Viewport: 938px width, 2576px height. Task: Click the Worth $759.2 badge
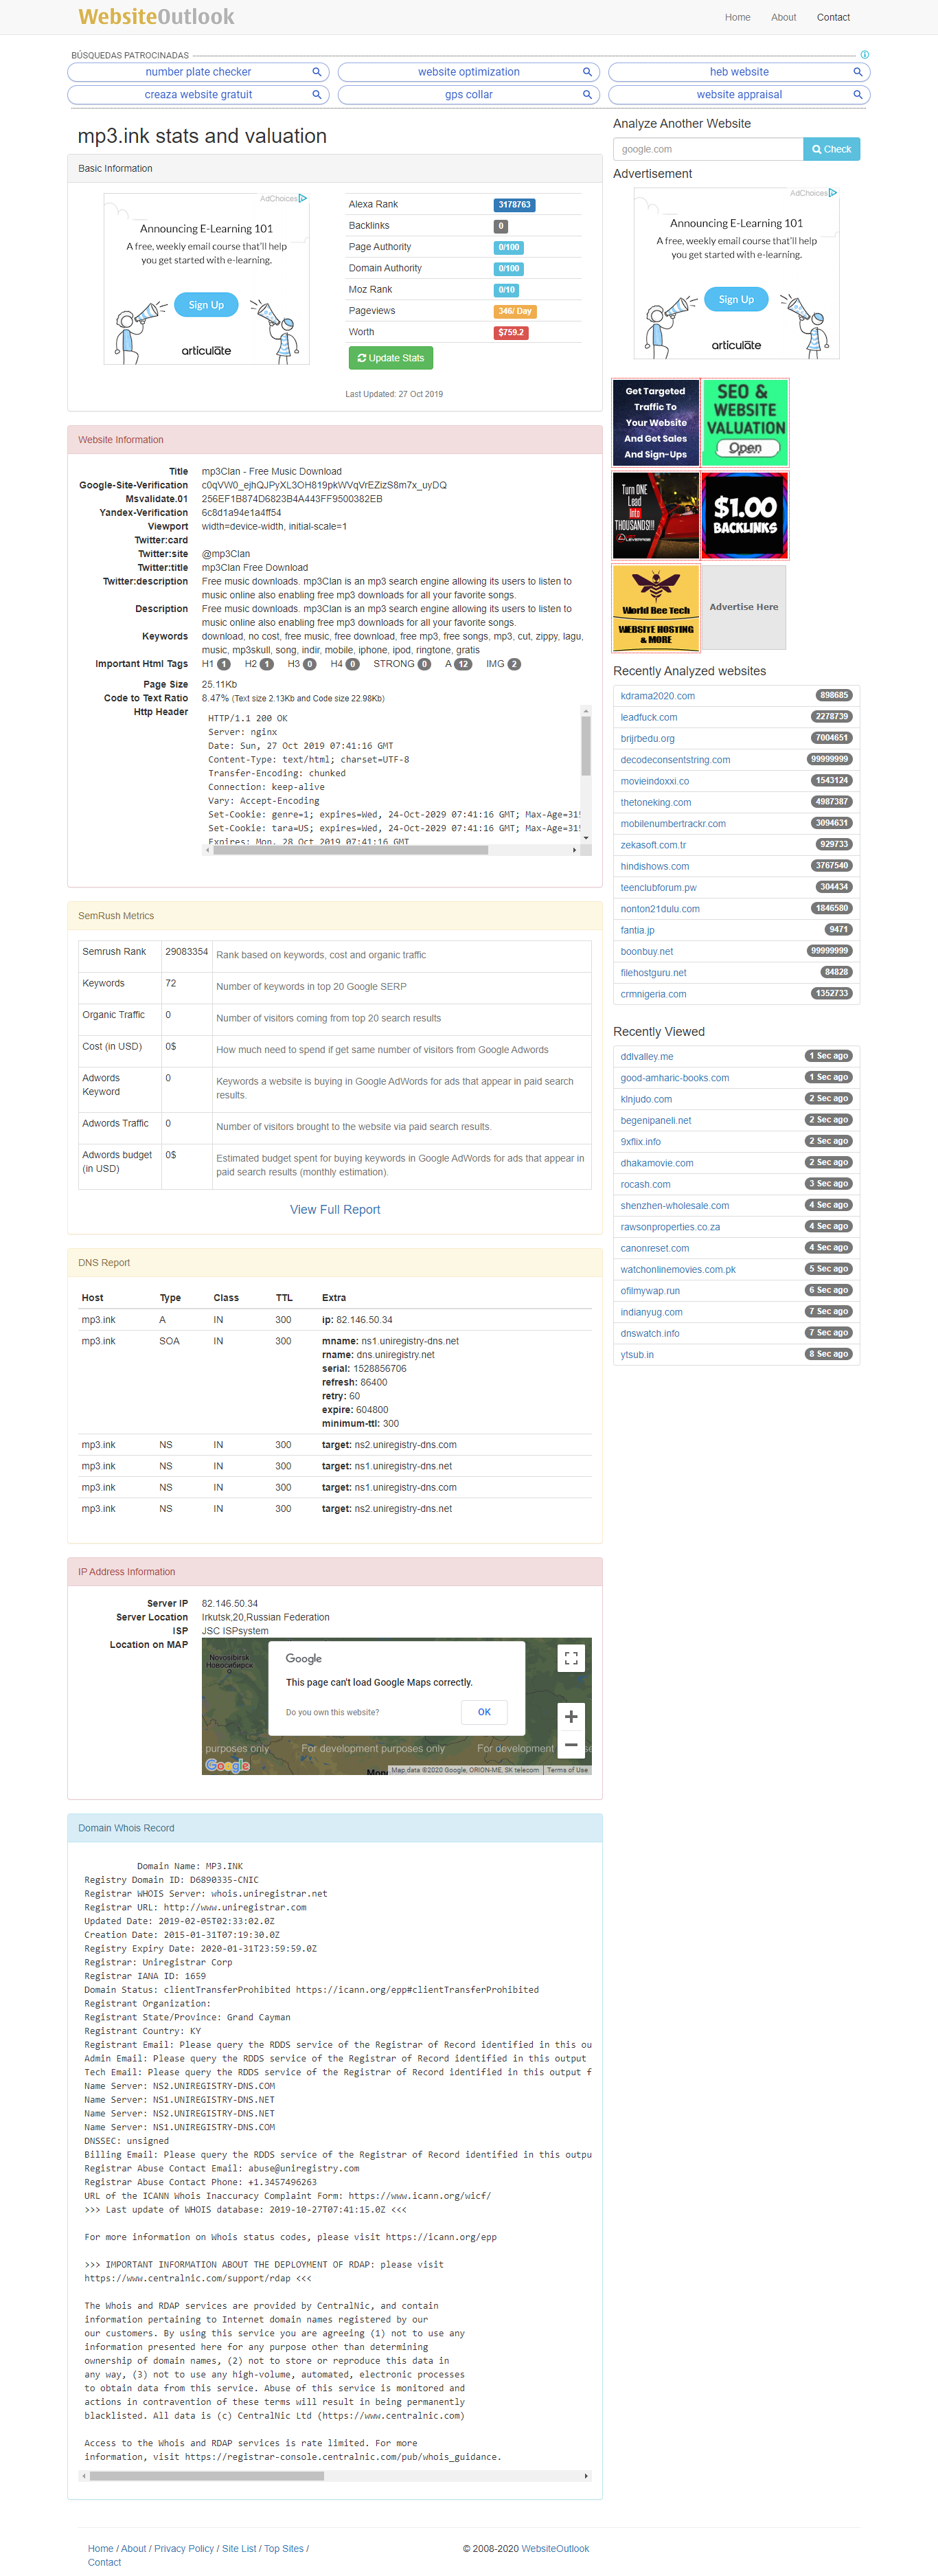tap(511, 333)
